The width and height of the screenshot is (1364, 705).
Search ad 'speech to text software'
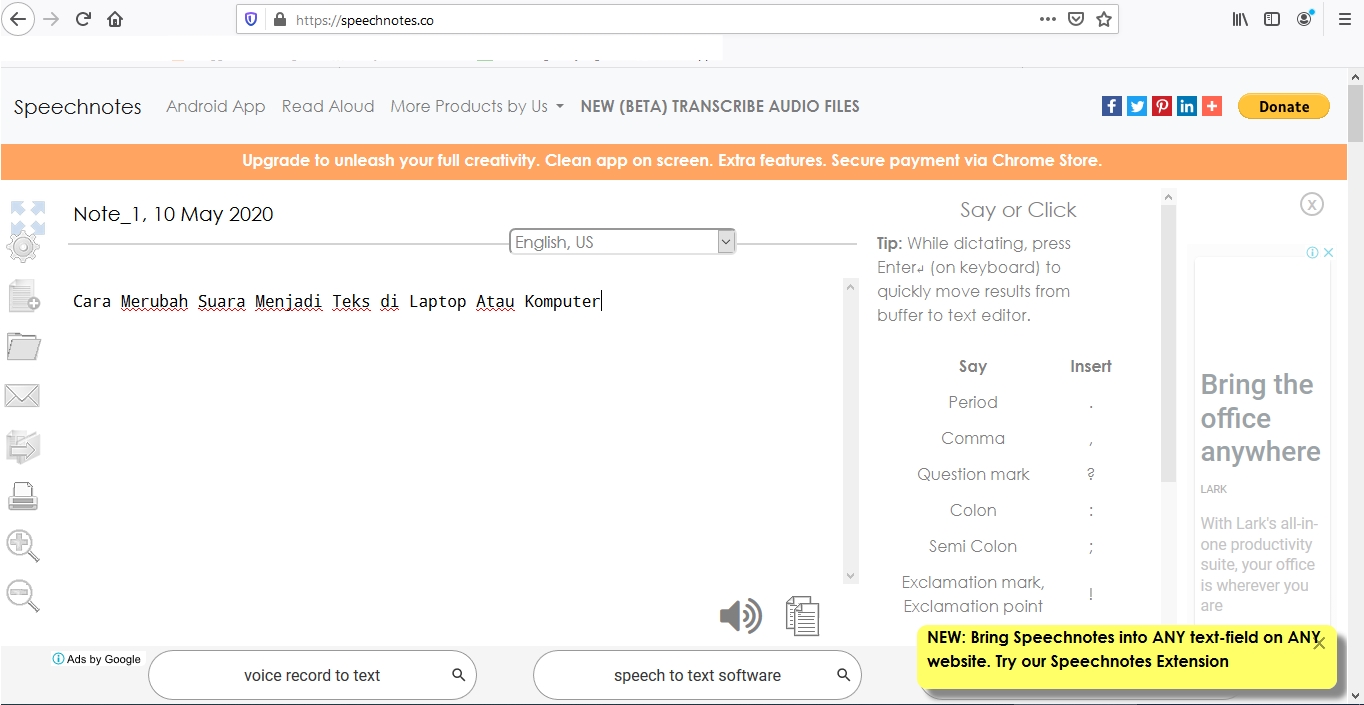click(x=697, y=675)
